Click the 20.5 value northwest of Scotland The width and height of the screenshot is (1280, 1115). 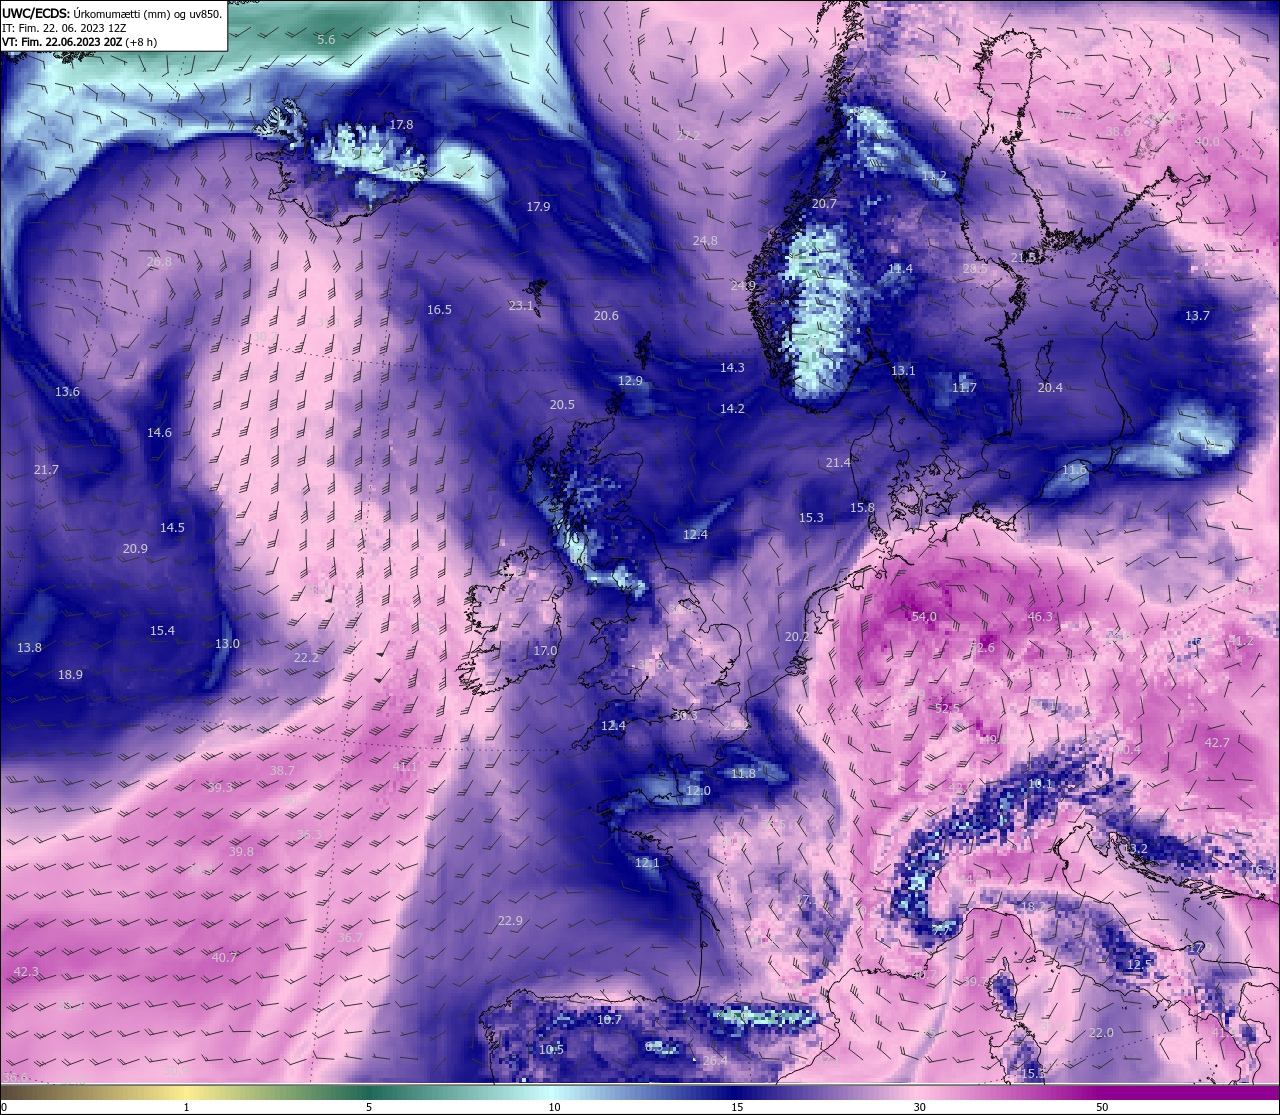tap(562, 405)
